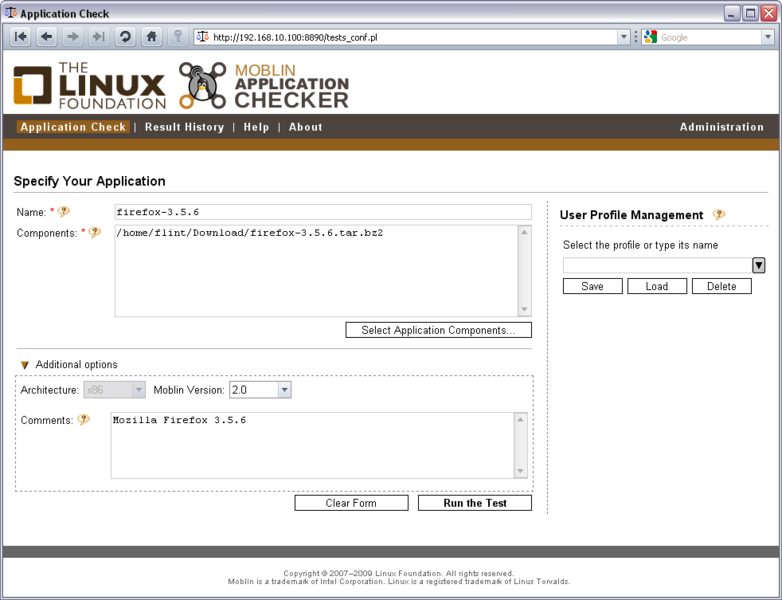Open the Result History tab

[185, 127]
